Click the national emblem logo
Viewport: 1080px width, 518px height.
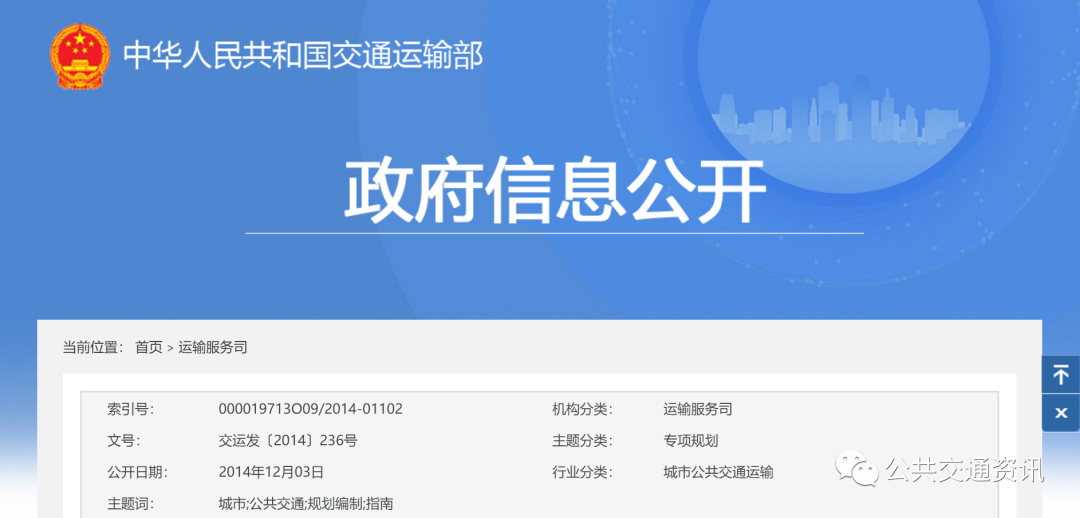(x=80, y=56)
